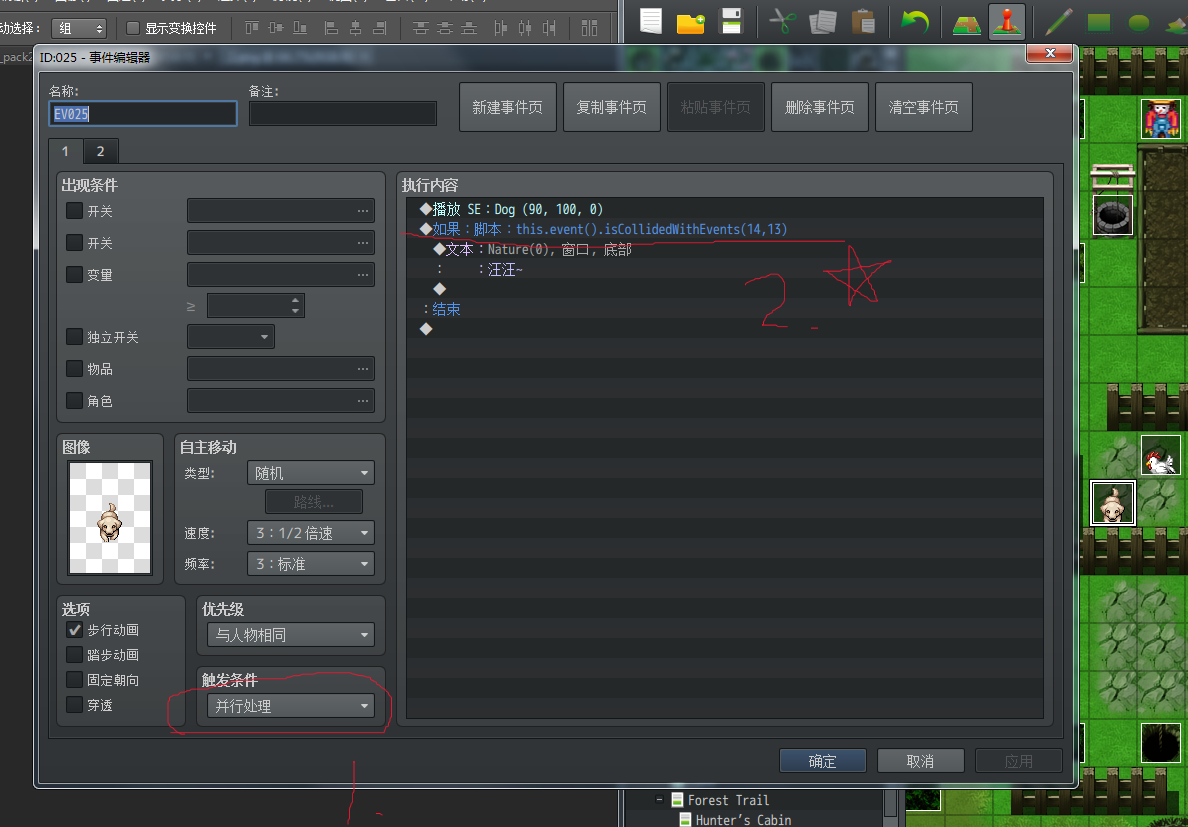This screenshot has width=1188, height=827.
Task: Click the 清空事件页 button
Action: tap(924, 107)
